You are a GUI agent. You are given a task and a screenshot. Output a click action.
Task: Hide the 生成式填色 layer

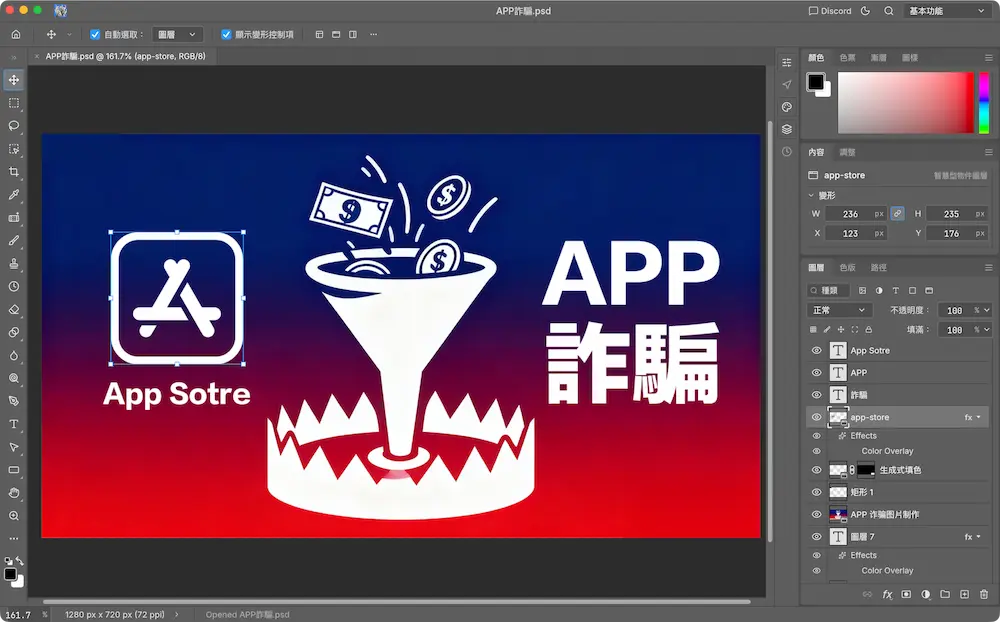(816, 470)
